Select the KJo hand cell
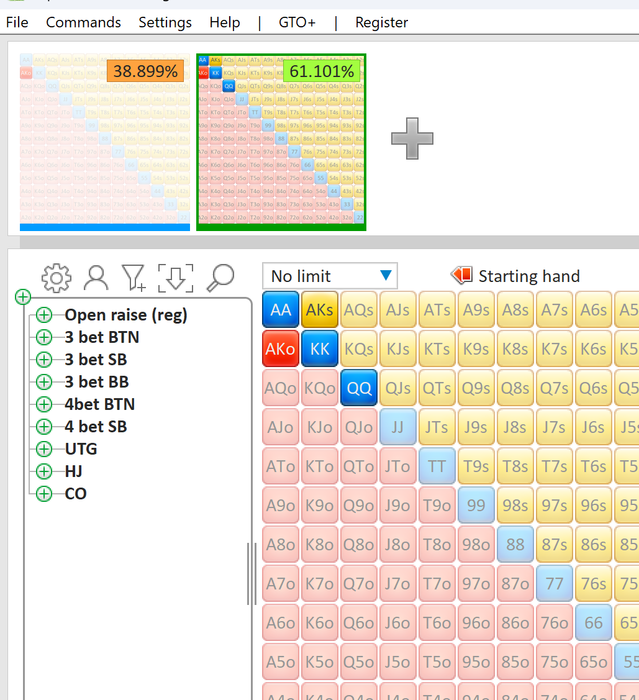Screen dimensions: 639x700 (x=320, y=427)
